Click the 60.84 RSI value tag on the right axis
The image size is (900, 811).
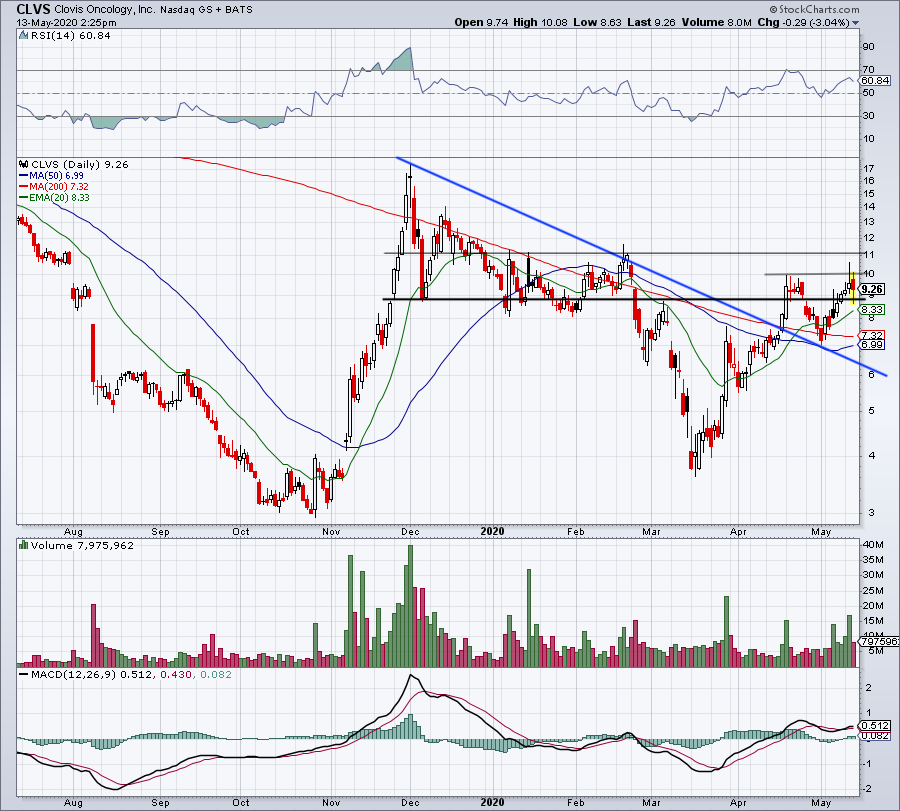(x=875, y=80)
